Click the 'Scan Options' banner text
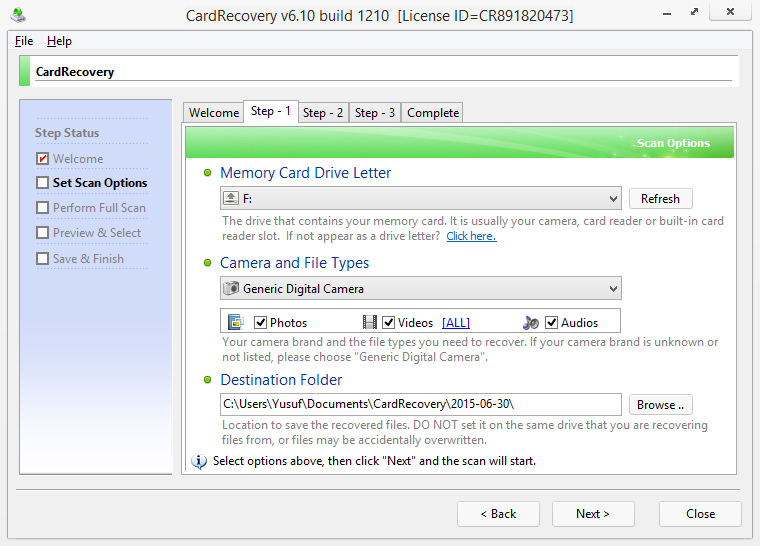The image size is (760, 546). click(x=673, y=143)
